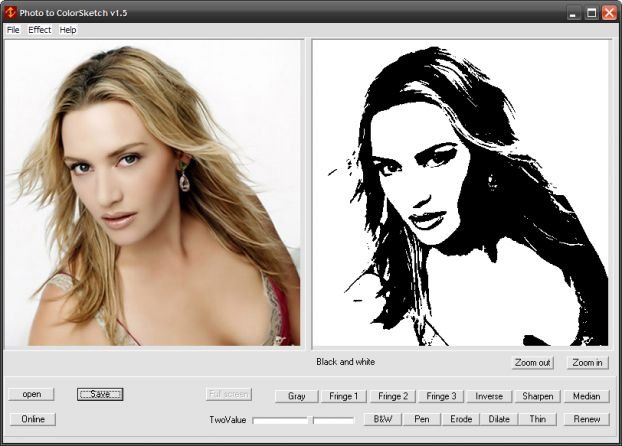Image resolution: width=622 pixels, height=446 pixels.
Task: Apply the Inverse effect
Action: 489,396
